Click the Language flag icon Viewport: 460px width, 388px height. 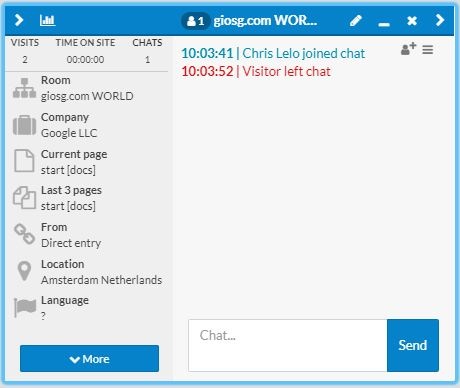[x=25, y=307]
